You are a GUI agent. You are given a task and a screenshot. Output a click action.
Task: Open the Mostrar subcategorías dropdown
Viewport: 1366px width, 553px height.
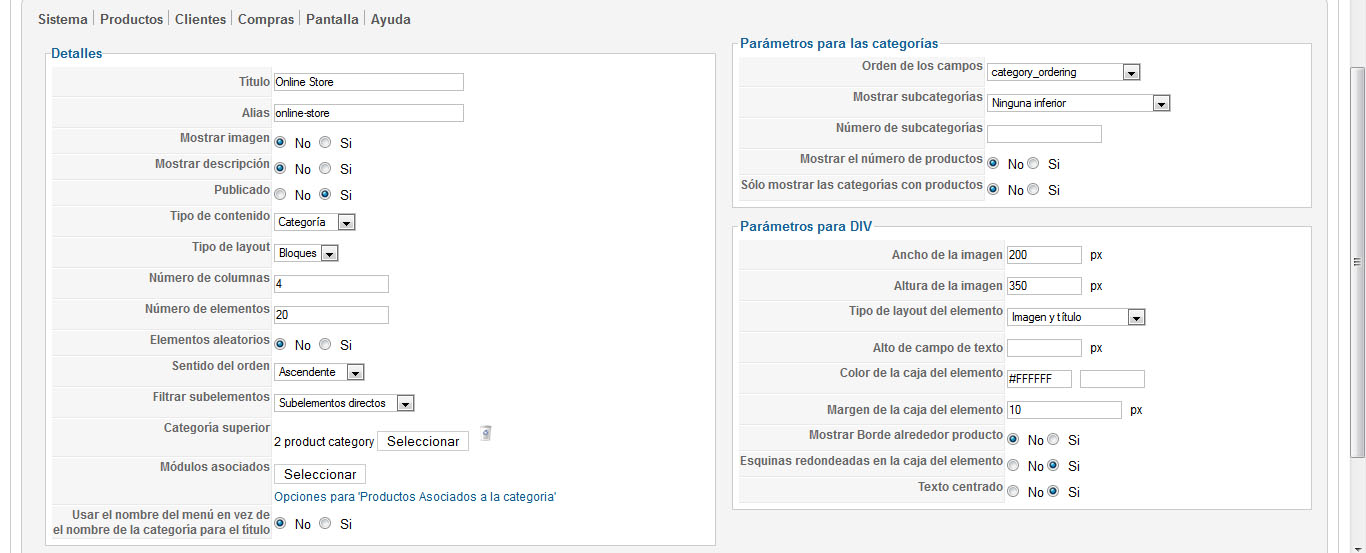(1079, 103)
